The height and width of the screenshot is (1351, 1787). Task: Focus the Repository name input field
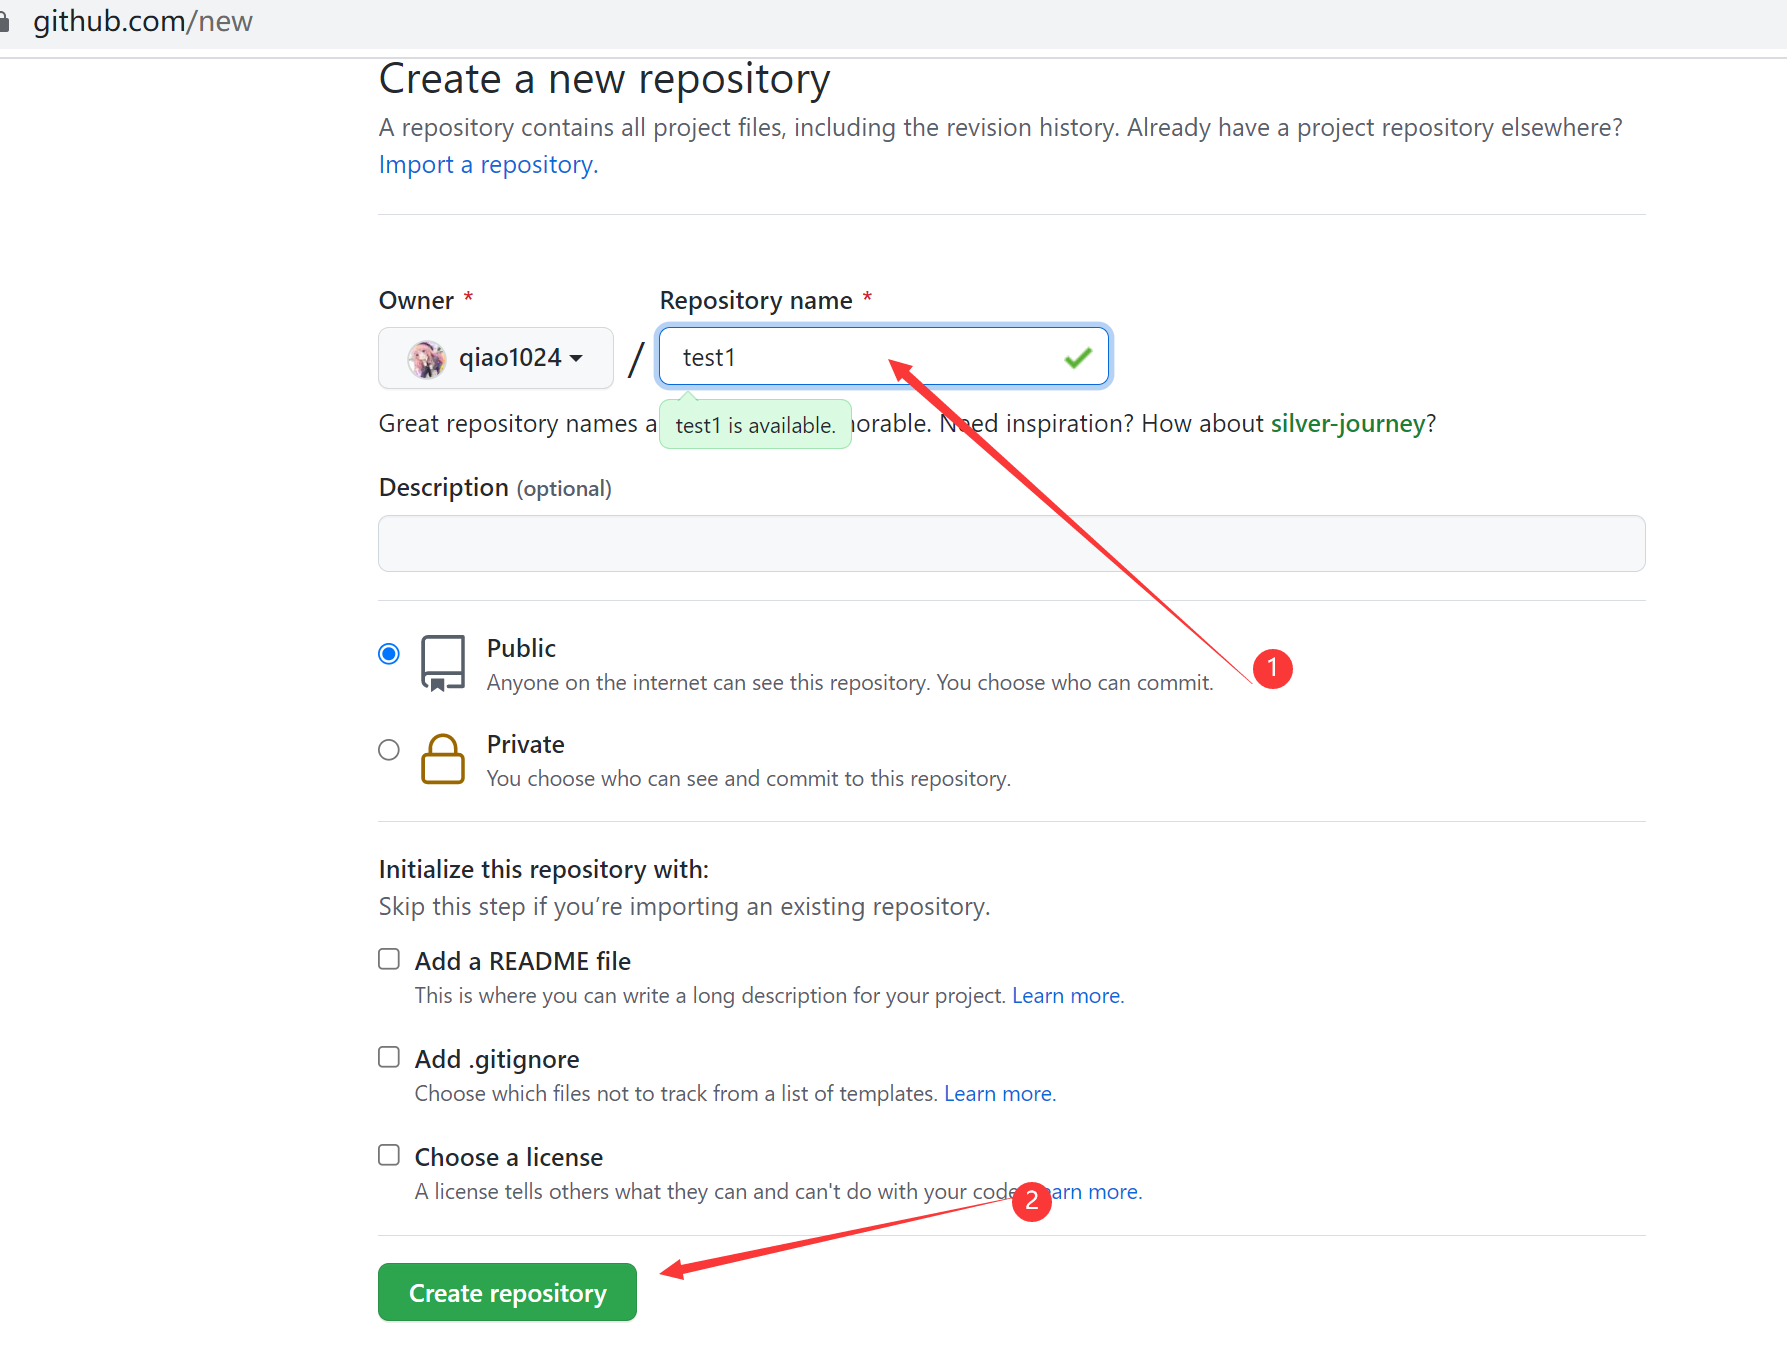pos(884,357)
